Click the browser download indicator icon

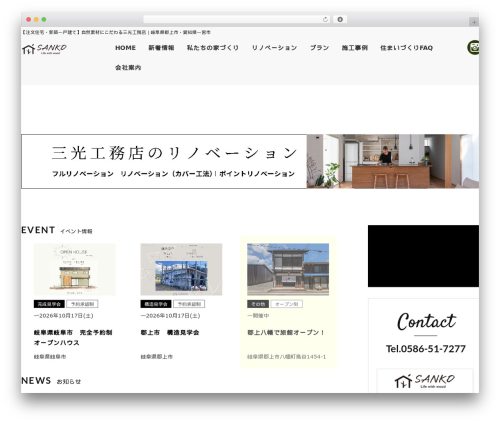(x=340, y=20)
